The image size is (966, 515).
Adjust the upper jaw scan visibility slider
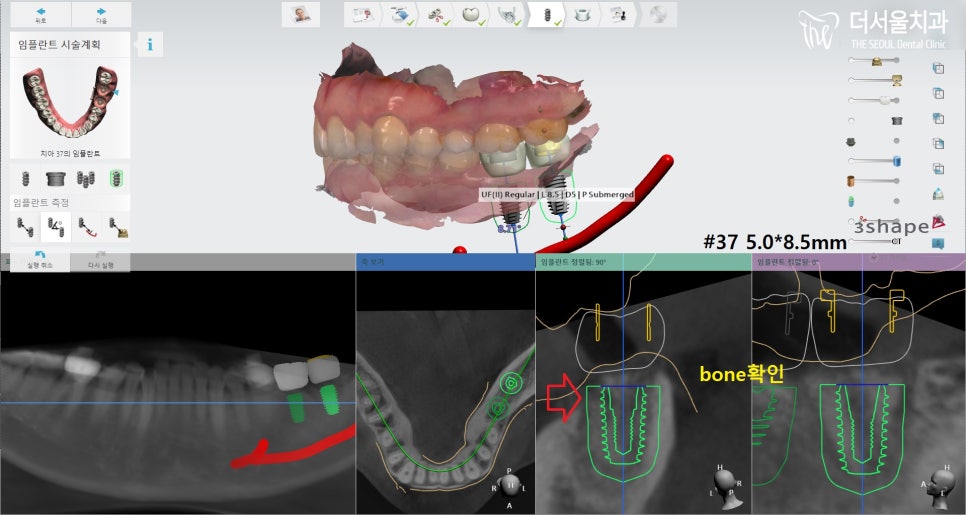[x=875, y=60]
